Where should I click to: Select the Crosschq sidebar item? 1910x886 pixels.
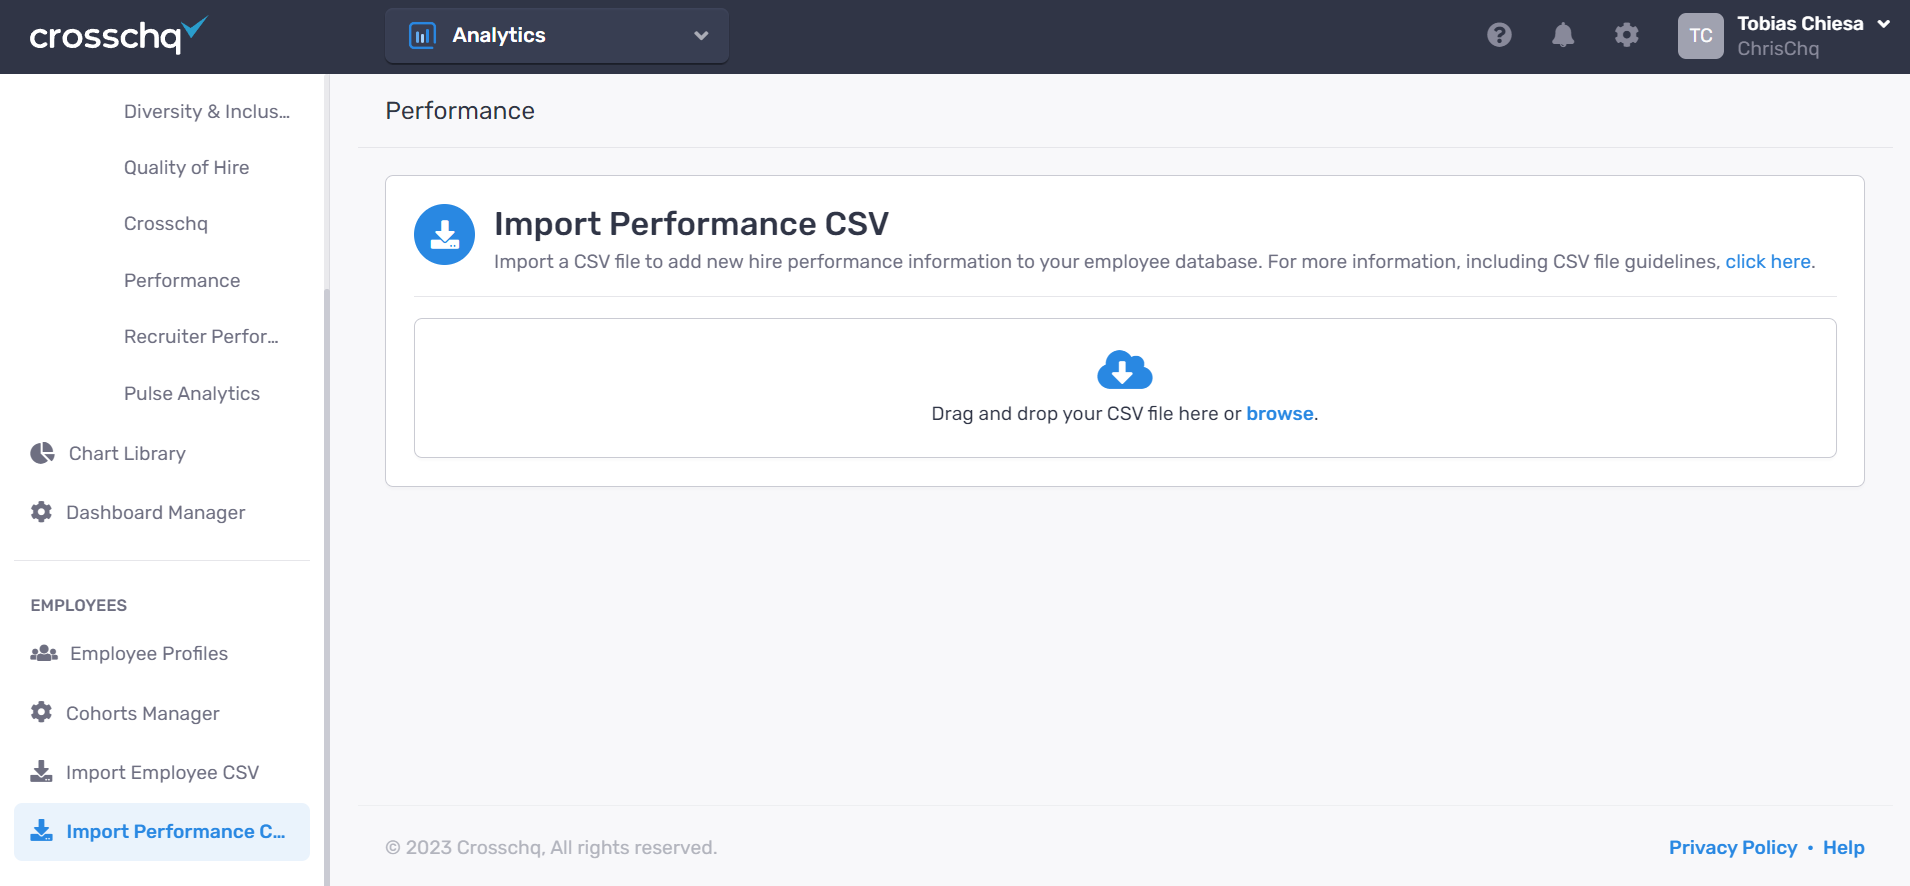[166, 224]
